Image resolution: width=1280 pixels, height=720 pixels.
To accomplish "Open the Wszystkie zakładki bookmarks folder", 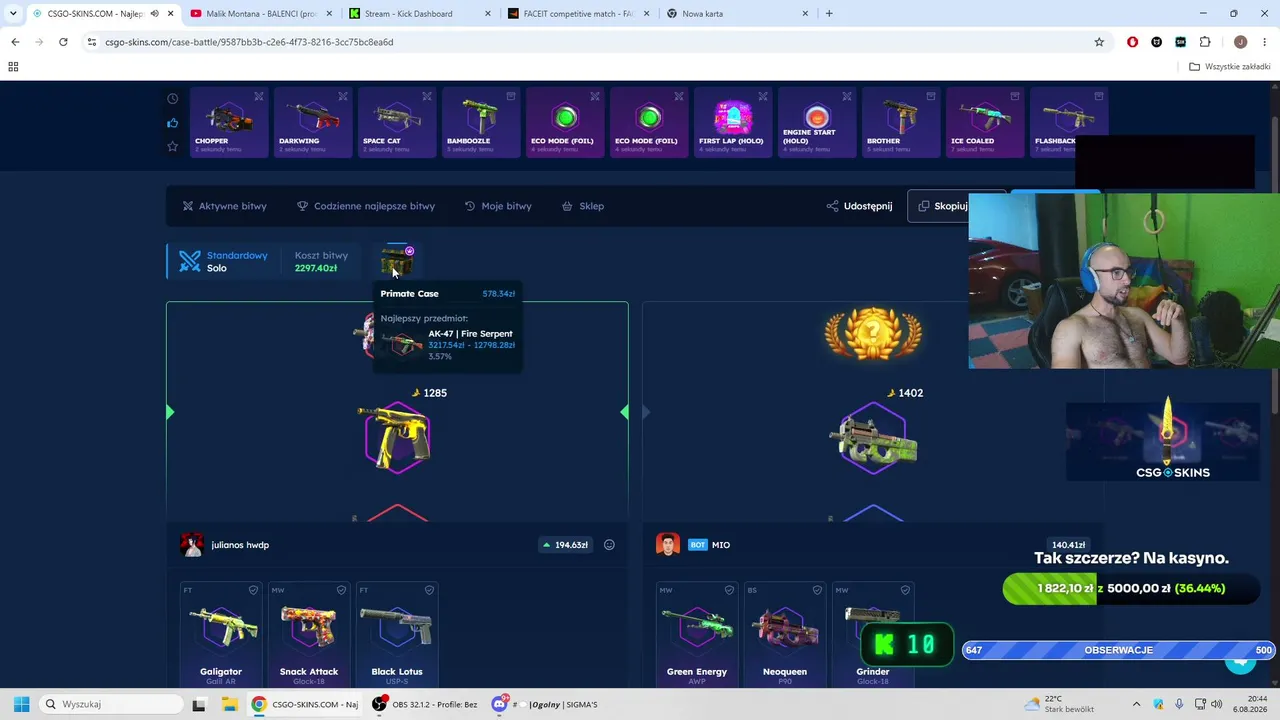I will click(1230, 67).
